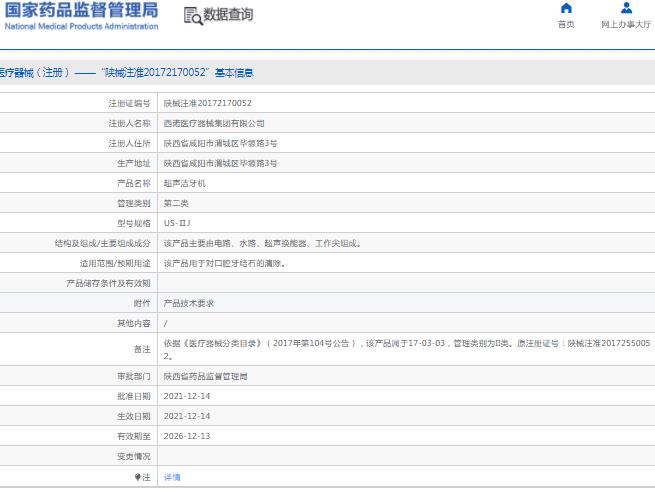
Task: Click management class value 第二类
Action: coord(176,204)
